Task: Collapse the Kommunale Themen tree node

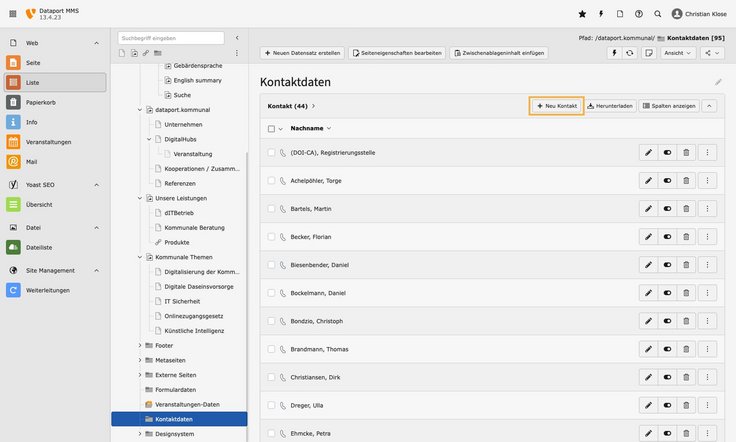Action: tap(140, 257)
